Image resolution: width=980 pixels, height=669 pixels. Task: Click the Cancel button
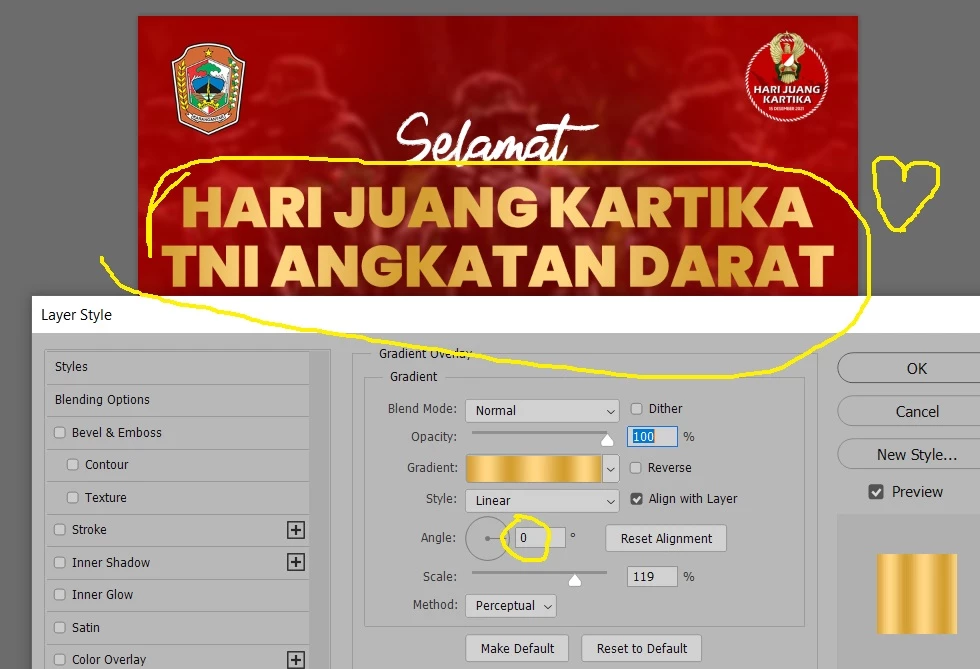coord(909,411)
